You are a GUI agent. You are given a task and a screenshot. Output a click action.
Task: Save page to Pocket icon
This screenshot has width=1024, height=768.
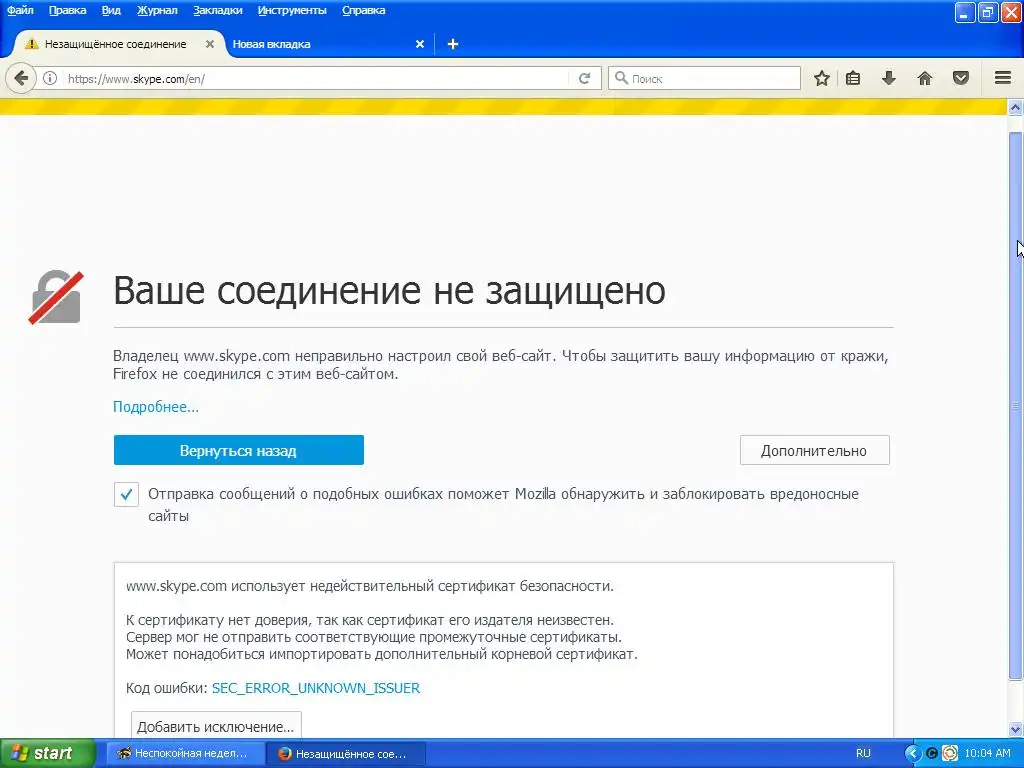pos(961,79)
